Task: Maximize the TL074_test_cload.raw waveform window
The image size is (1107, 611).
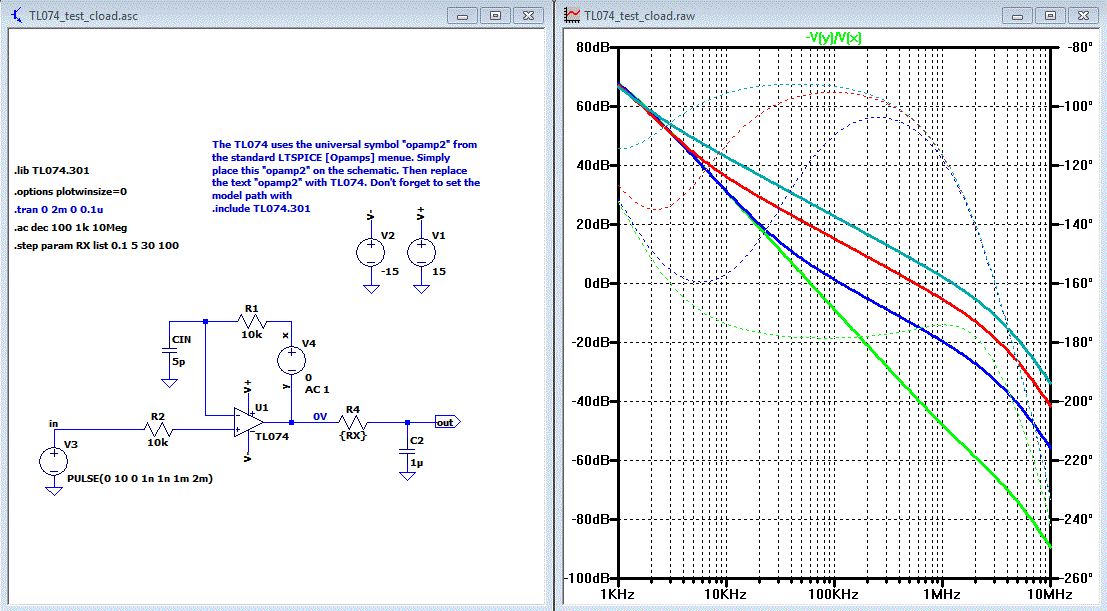Action: coord(1053,15)
